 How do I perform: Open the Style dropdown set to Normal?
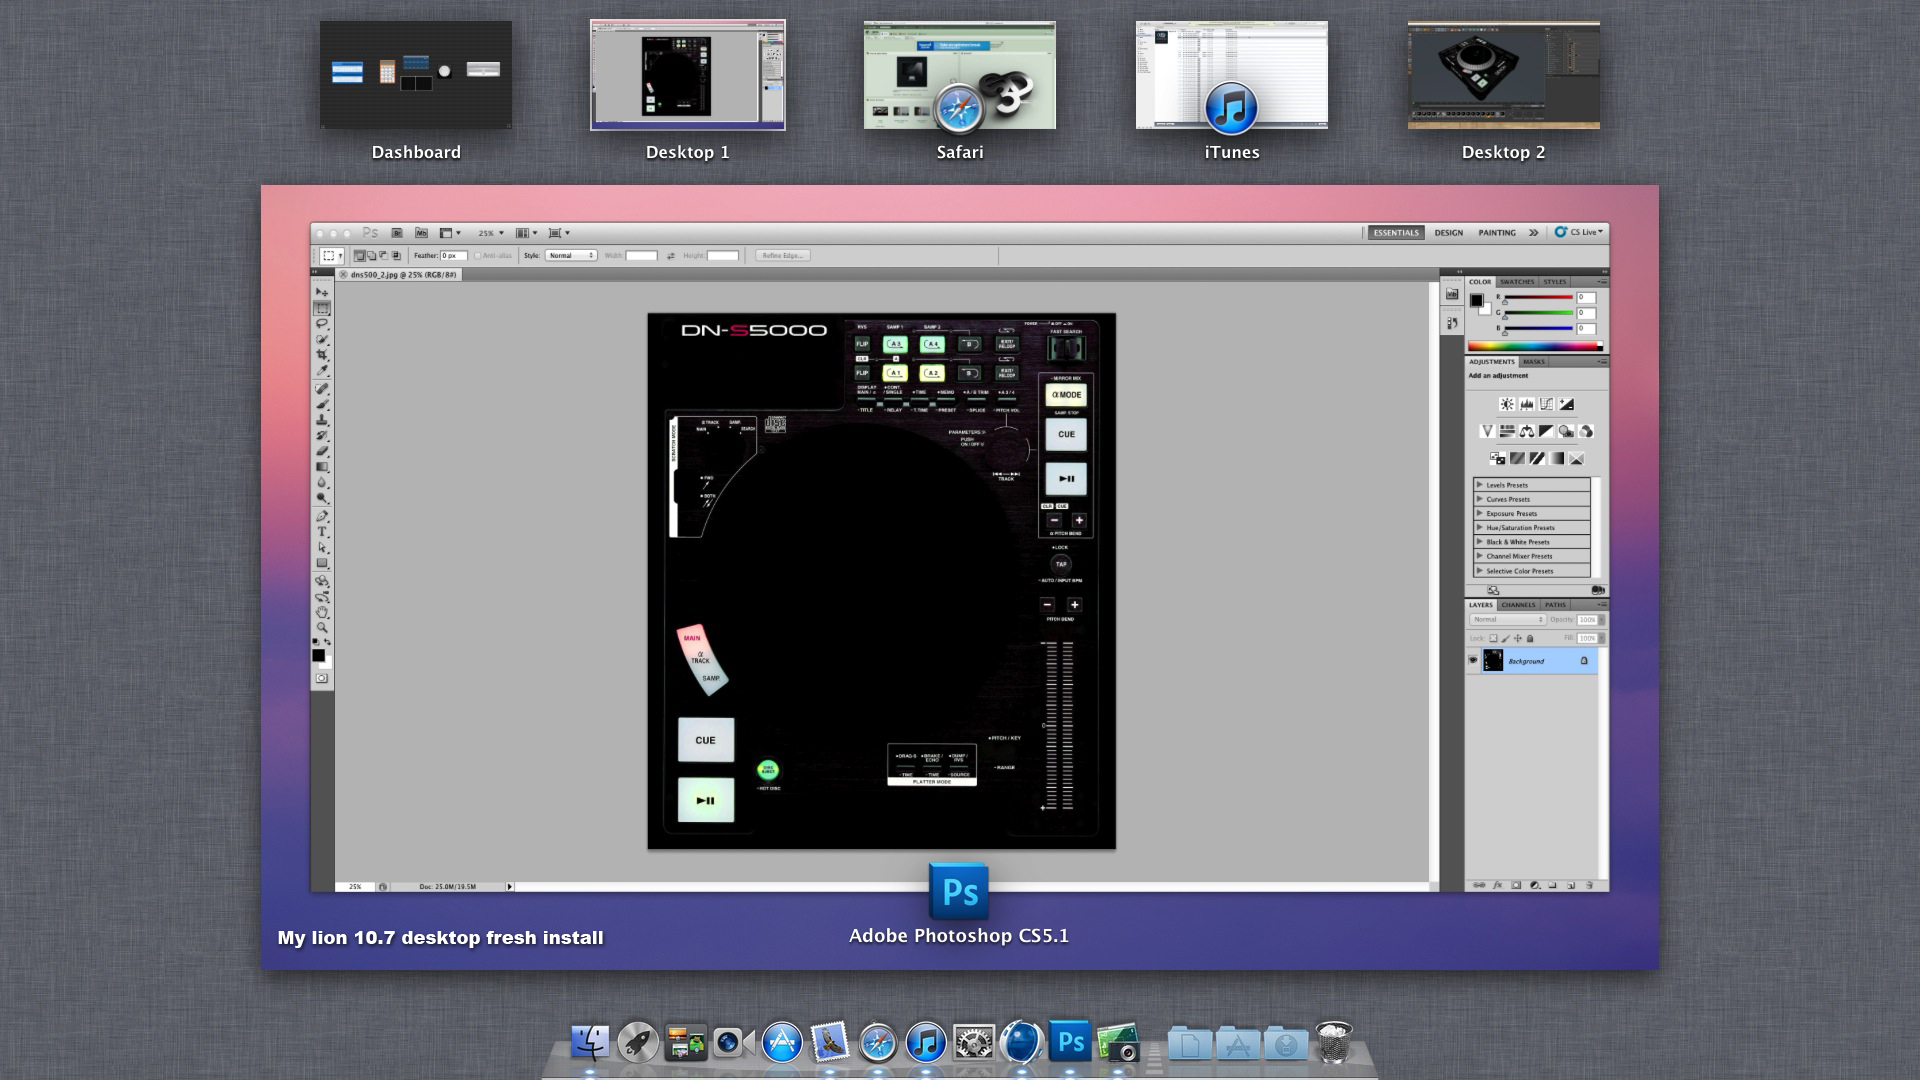[x=571, y=255]
